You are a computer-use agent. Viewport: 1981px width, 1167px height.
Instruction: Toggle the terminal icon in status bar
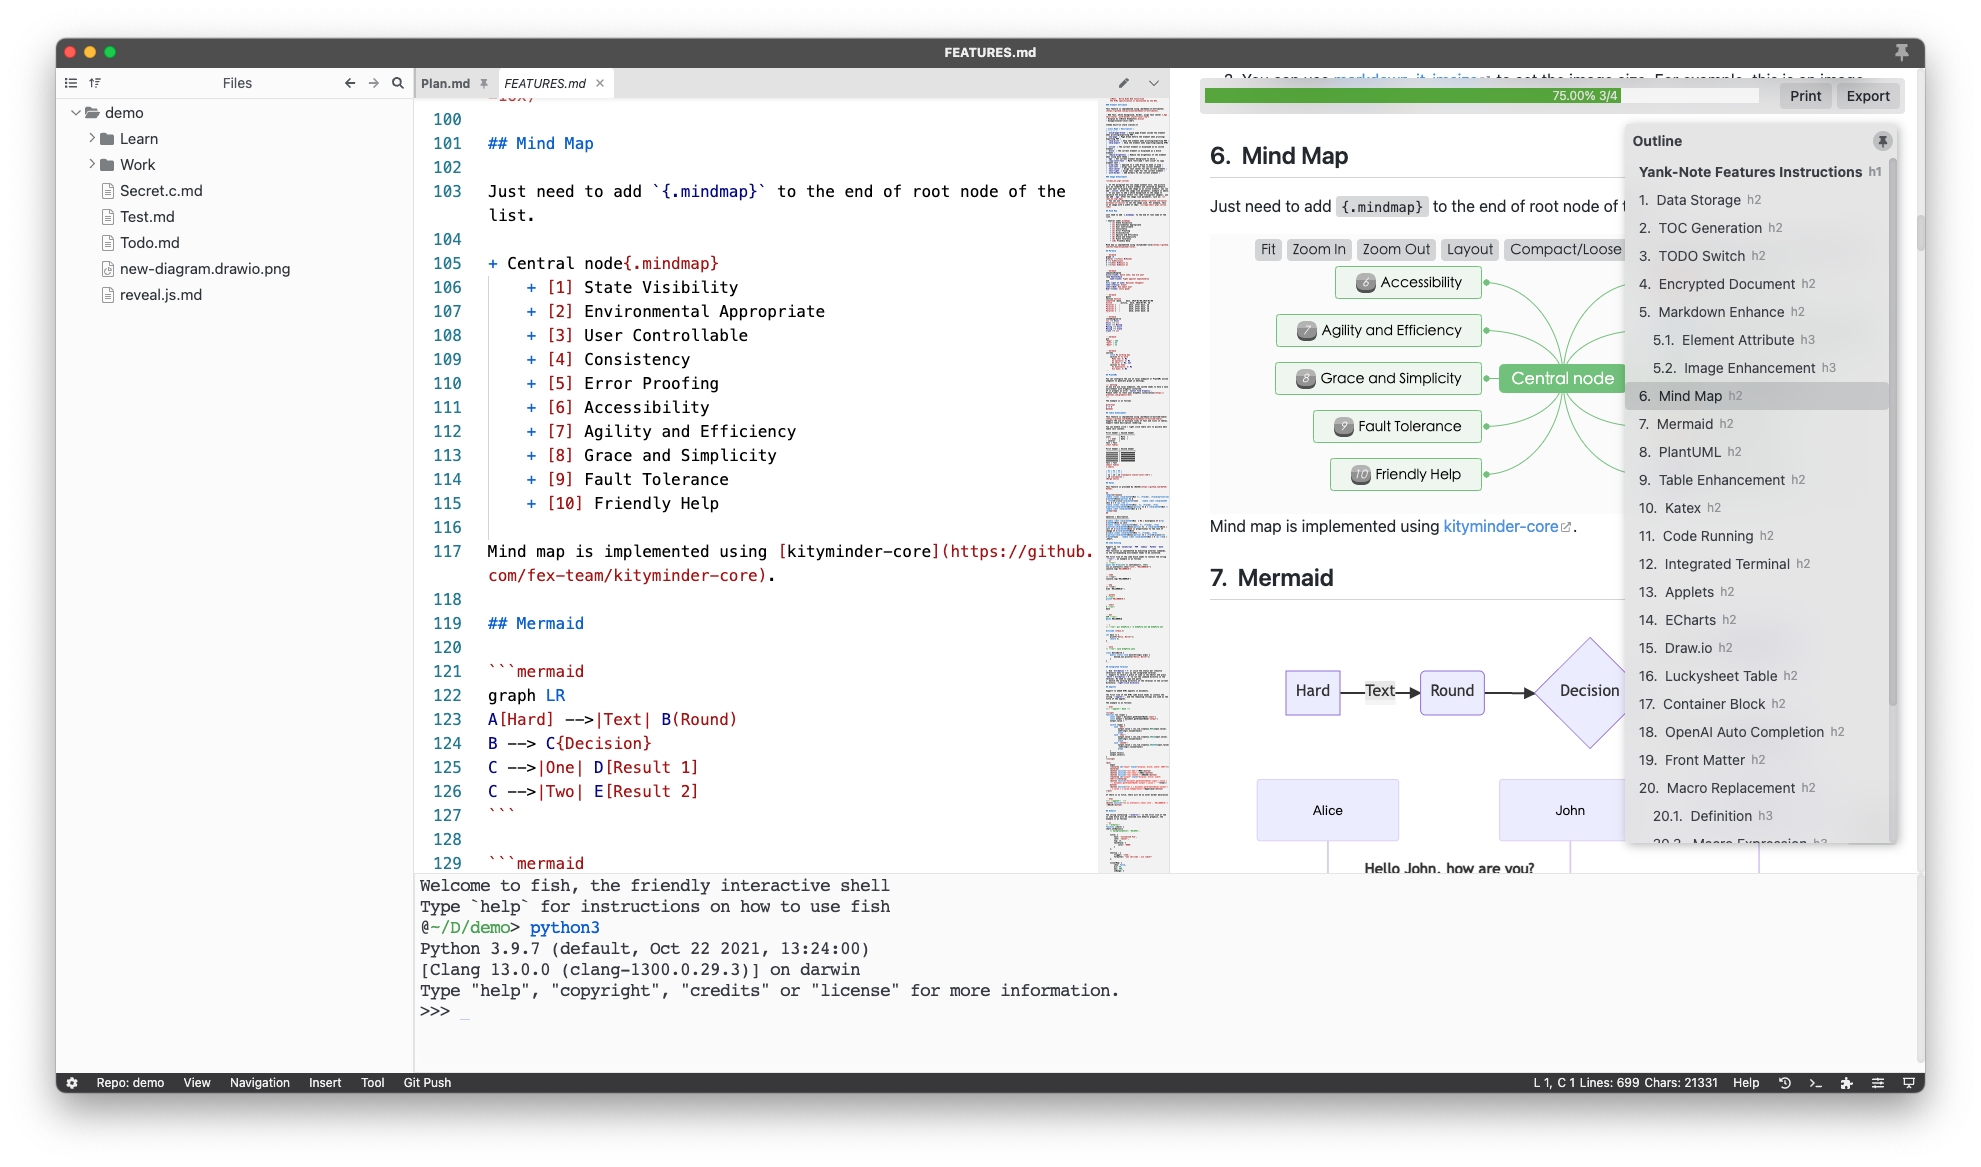(1815, 1082)
